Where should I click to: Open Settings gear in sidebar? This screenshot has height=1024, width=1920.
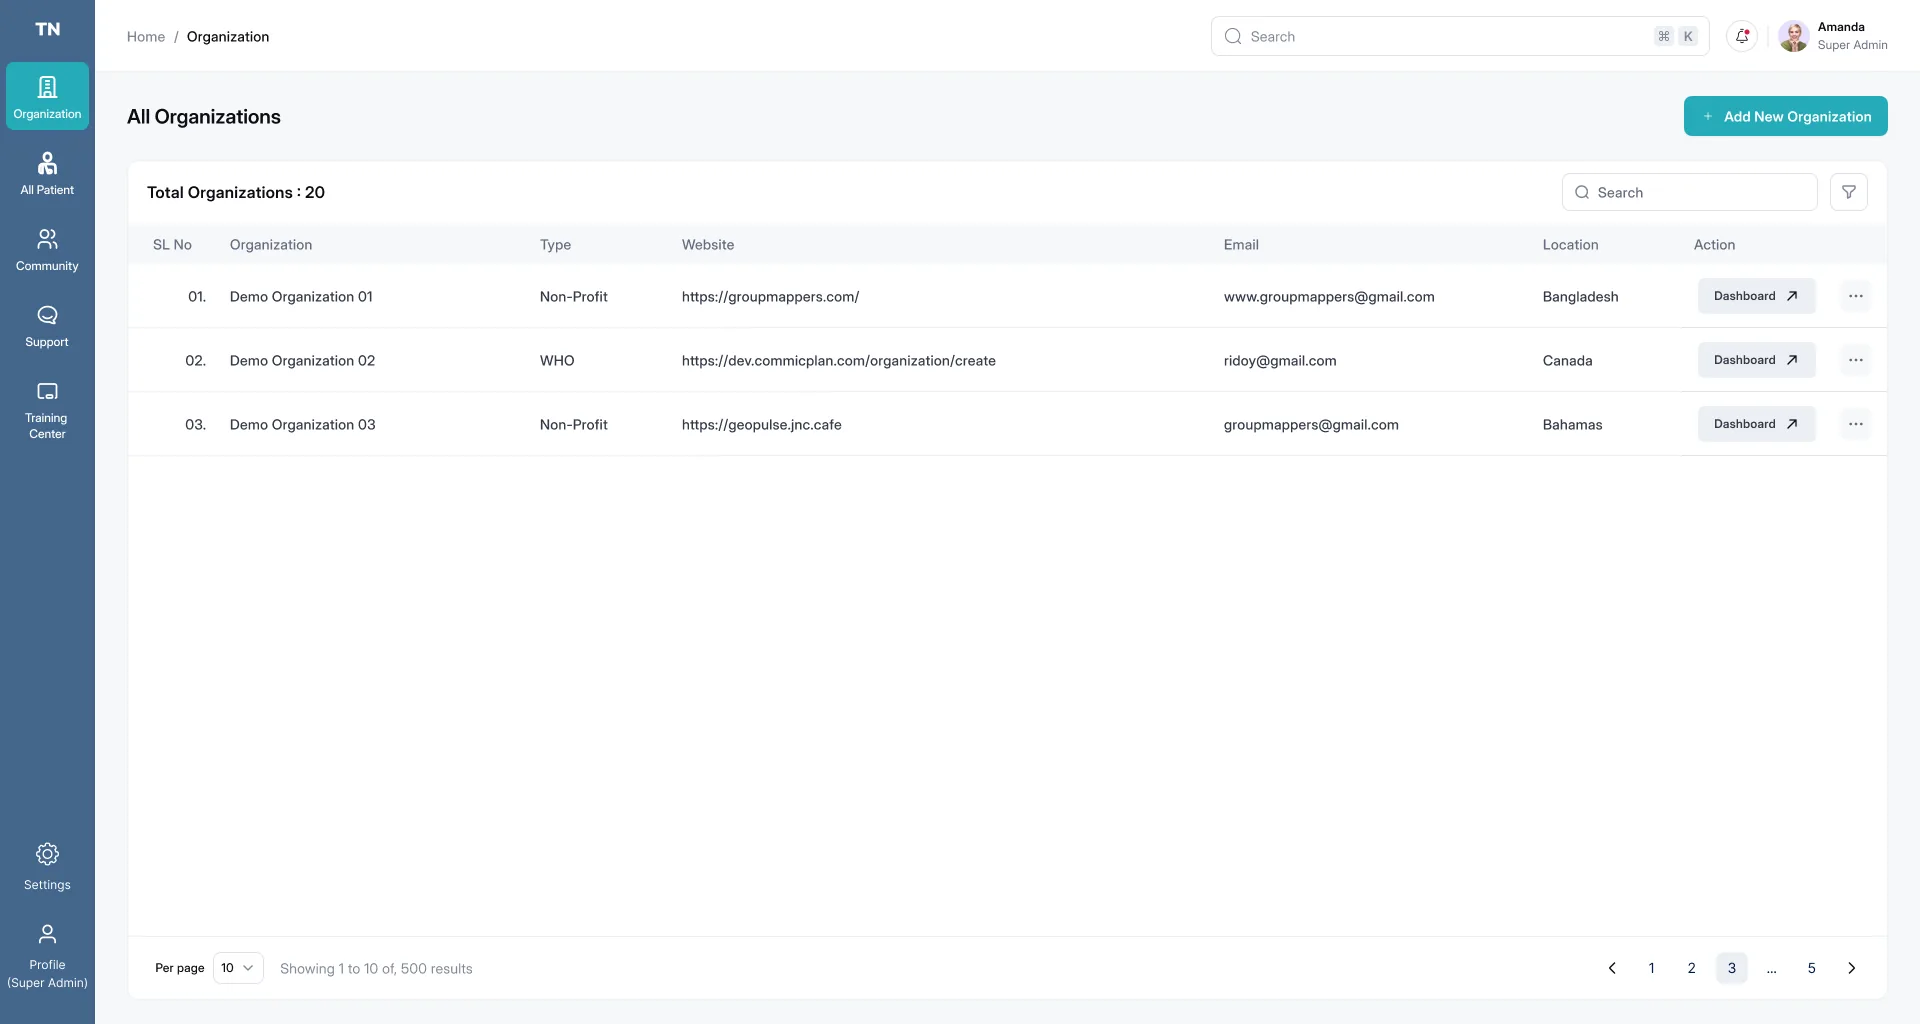pyautogui.click(x=47, y=866)
